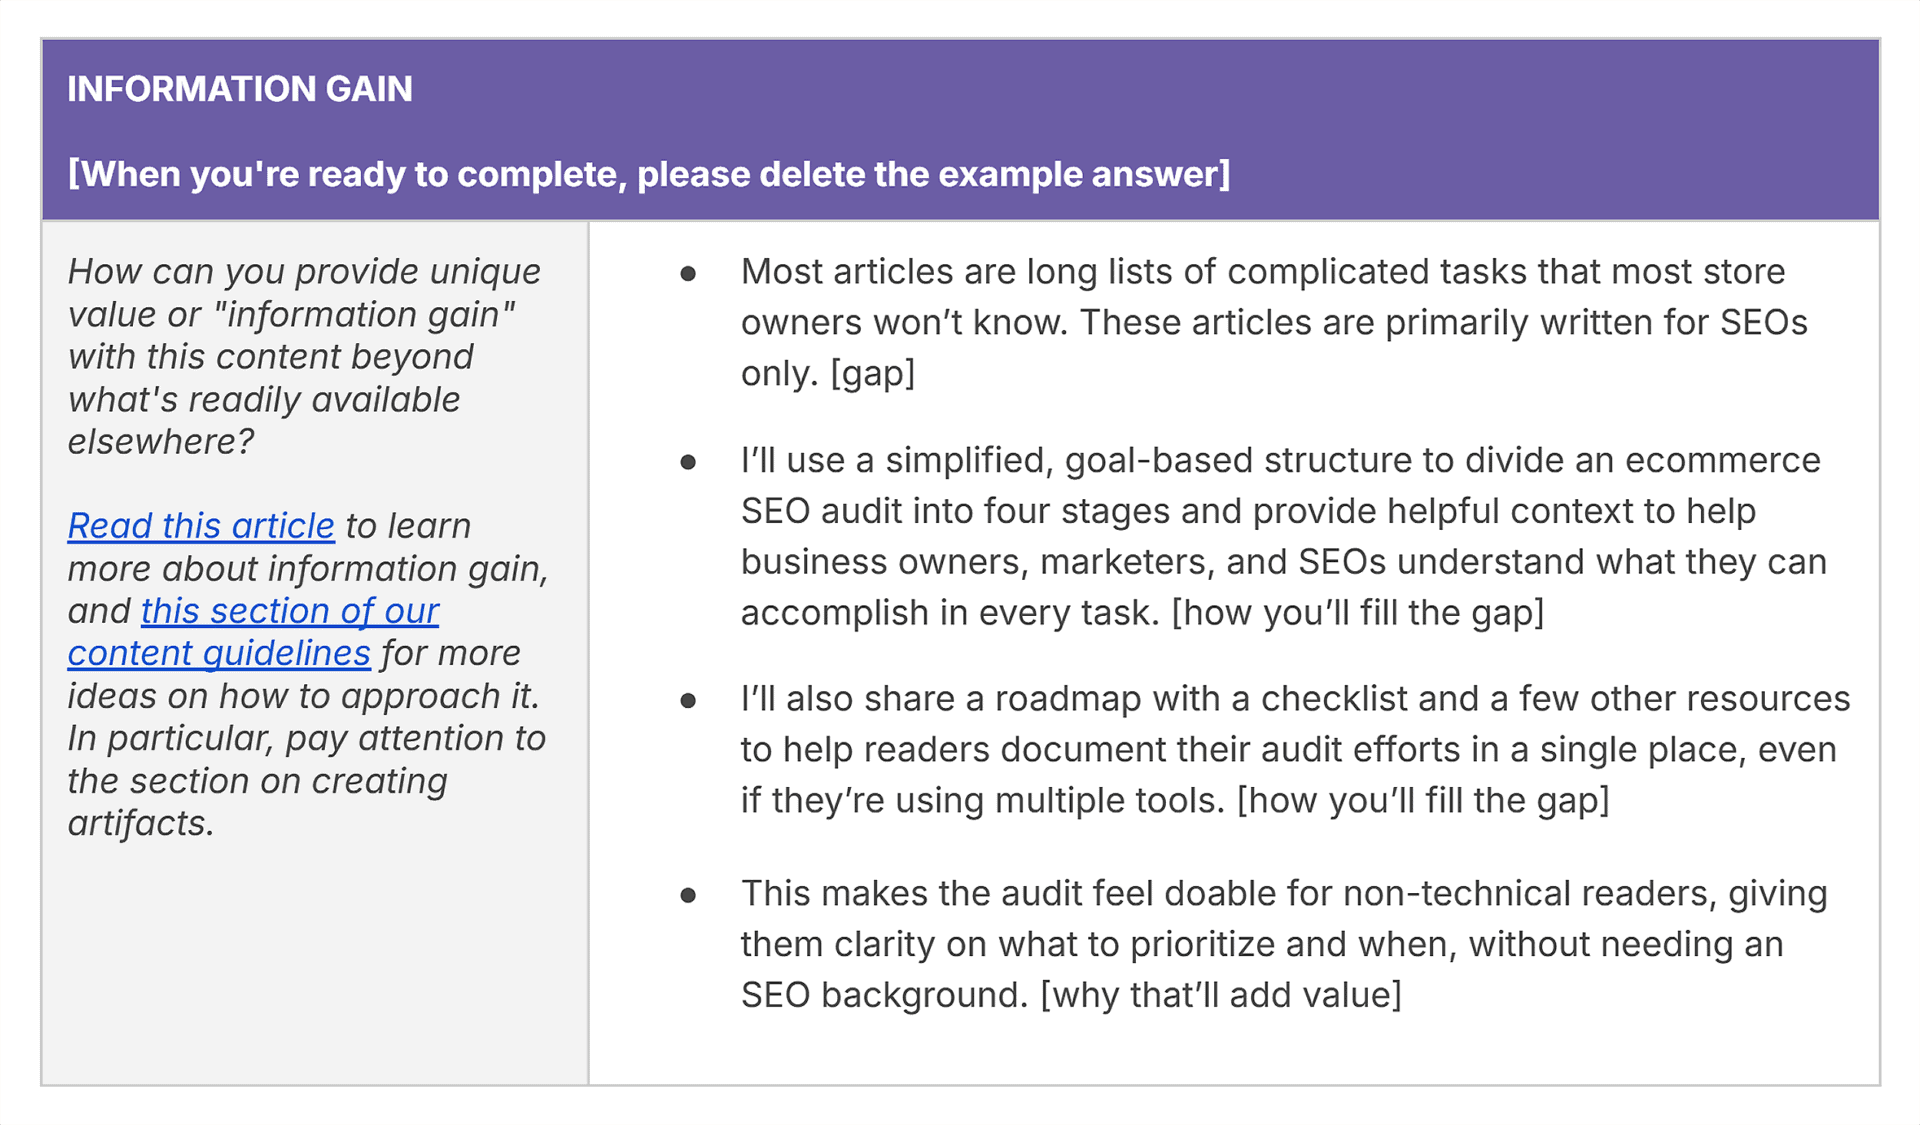Image resolution: width=1920 pixels, height=1125 pixels.
Task: Click the bullet marker before "Most articles"
Action: click(x=688, y=273)
